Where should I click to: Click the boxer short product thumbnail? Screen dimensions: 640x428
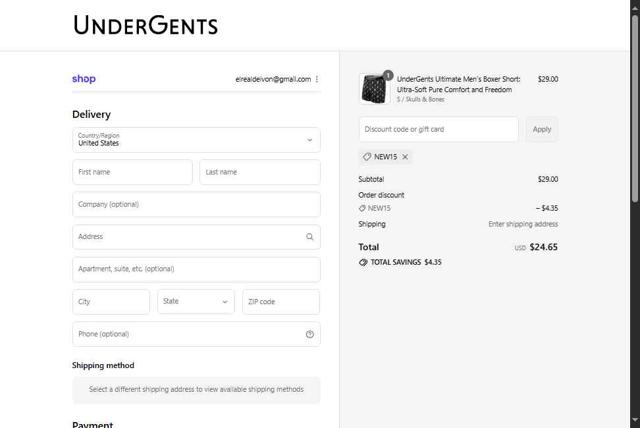[x=374, y=89]
